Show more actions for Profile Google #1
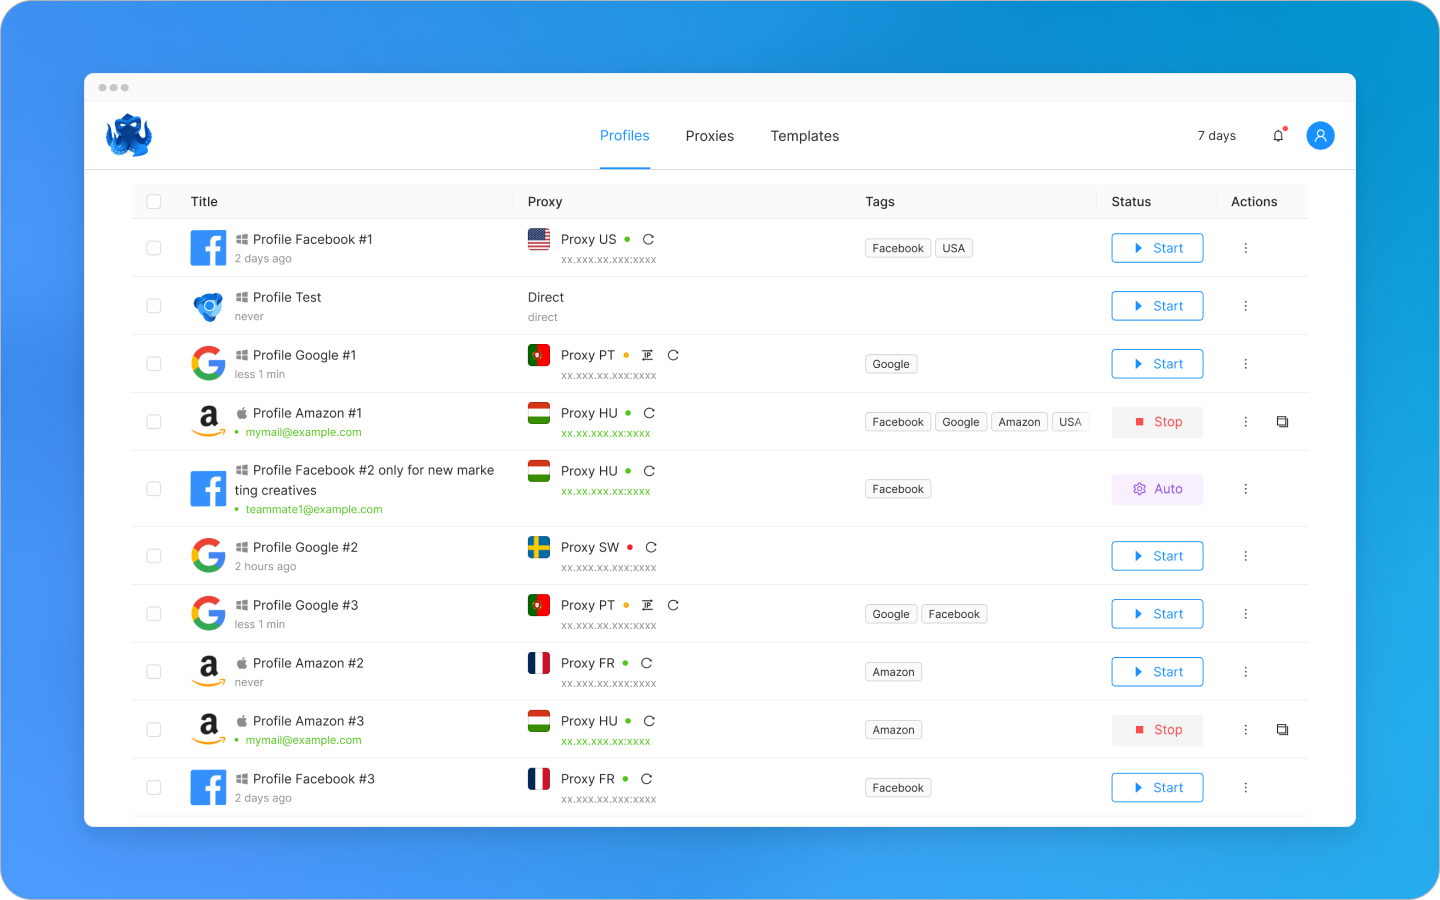This screenshot has width=1440, height=900. tap(1246, 364)
